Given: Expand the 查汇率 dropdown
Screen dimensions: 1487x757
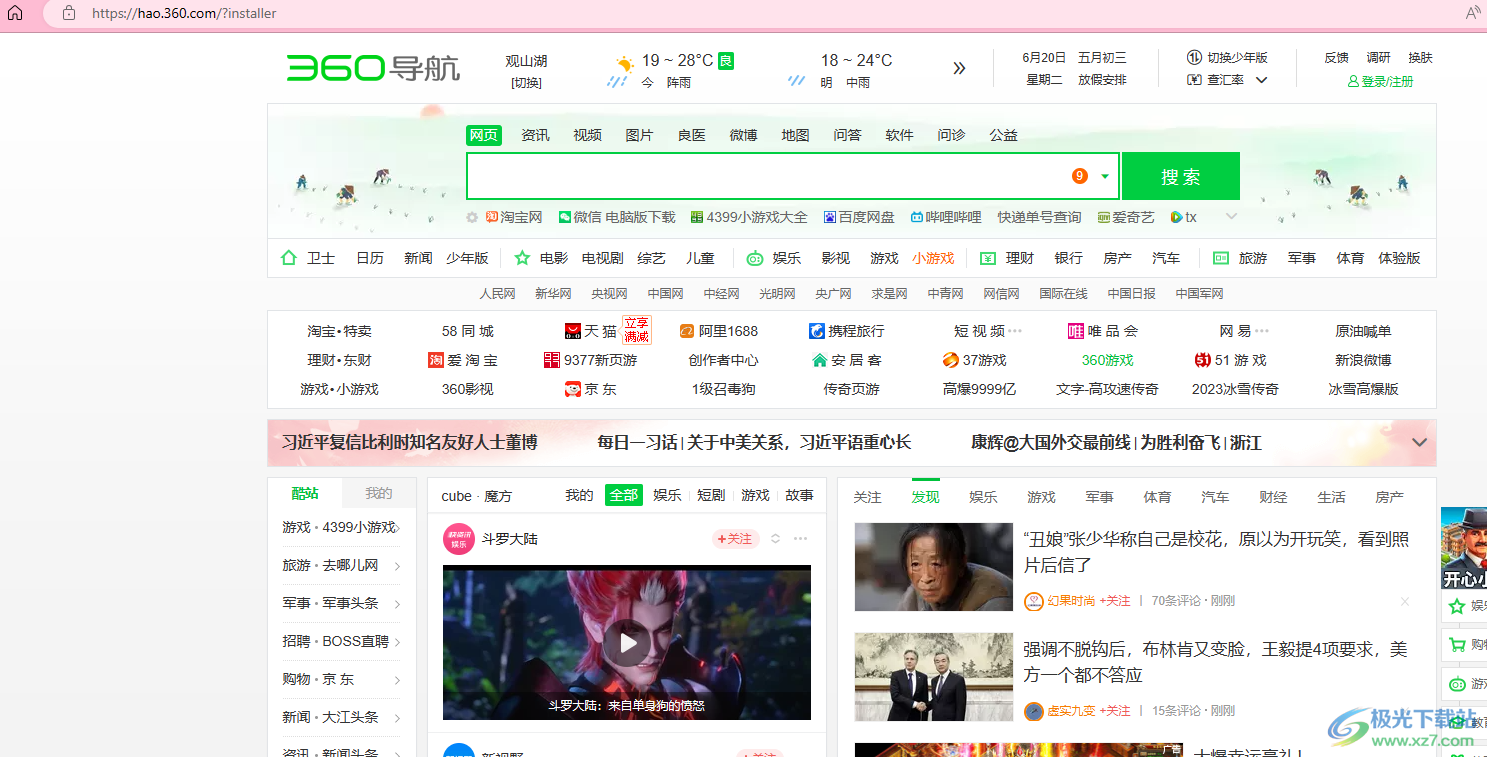Looking at the screenshot, I should click(1261, 80).
